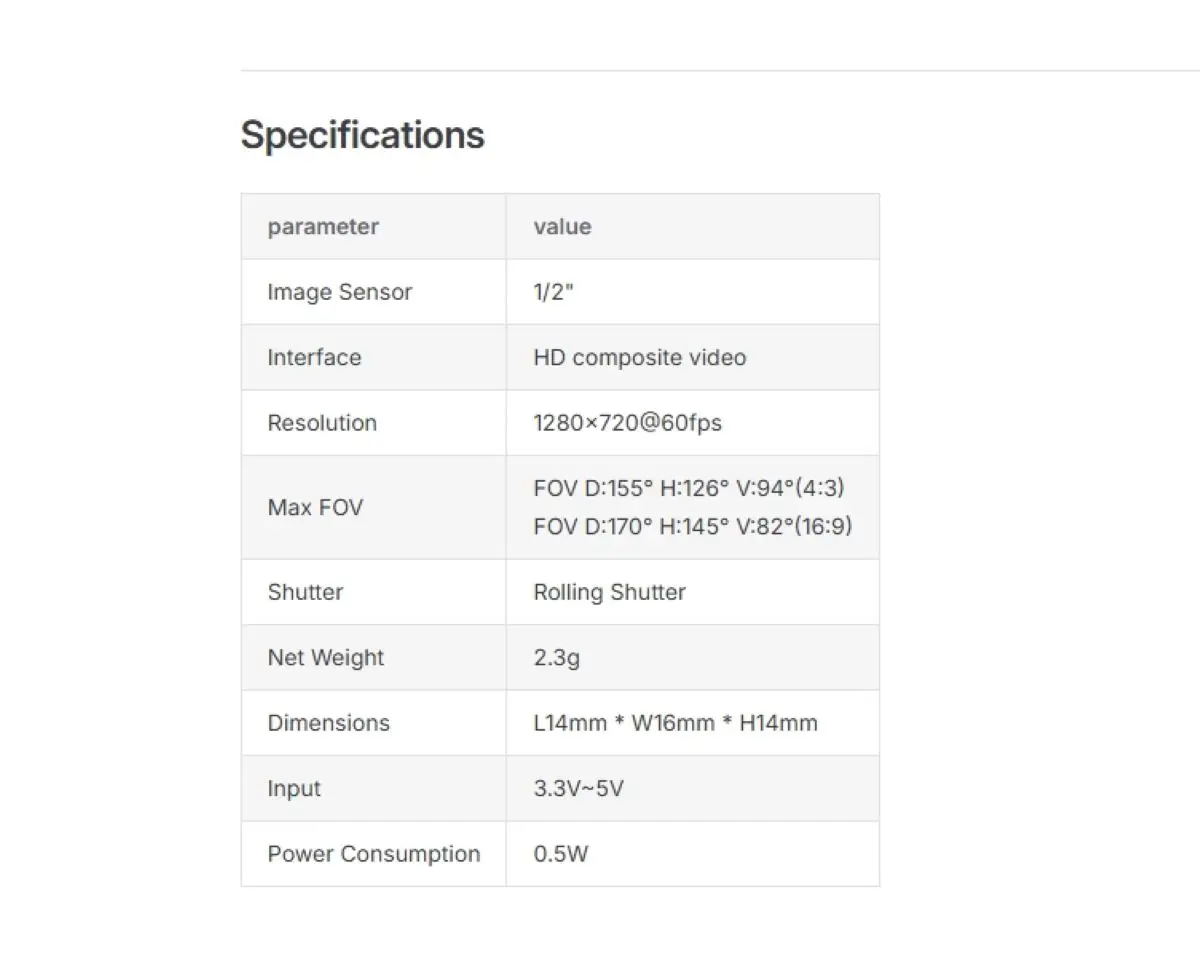Click the Interface row label
Image resolution: width=1200 pixels, height=961 pixels.
tap(314, 357)
